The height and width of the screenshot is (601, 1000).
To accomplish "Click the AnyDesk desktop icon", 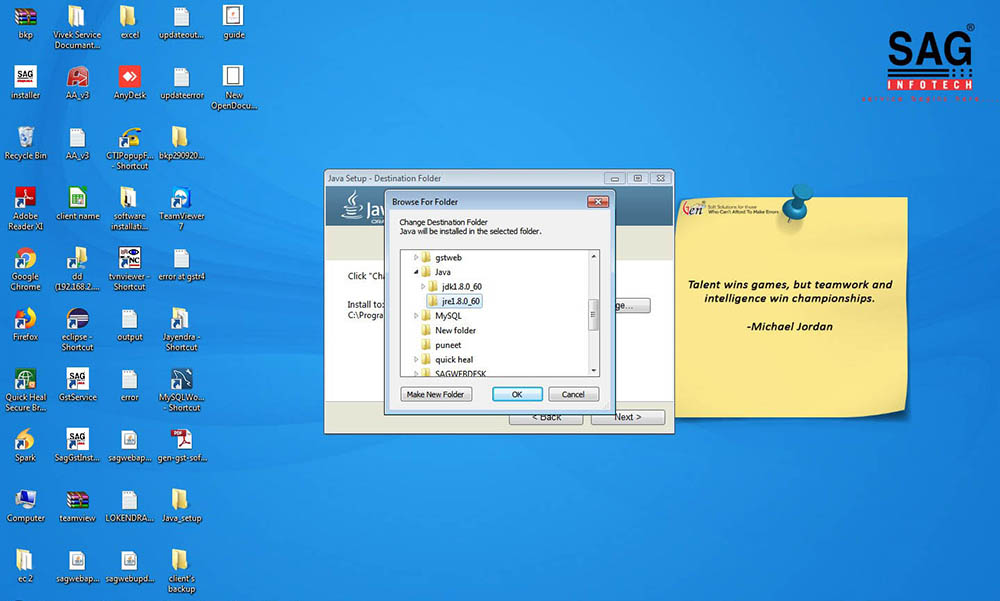I will [x=129, y=78].
